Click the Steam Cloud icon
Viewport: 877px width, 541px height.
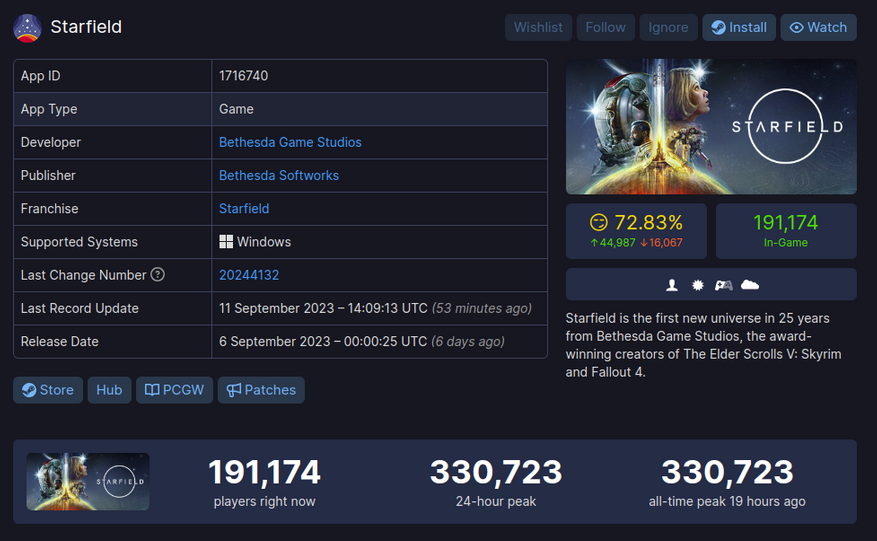[749, 285]
